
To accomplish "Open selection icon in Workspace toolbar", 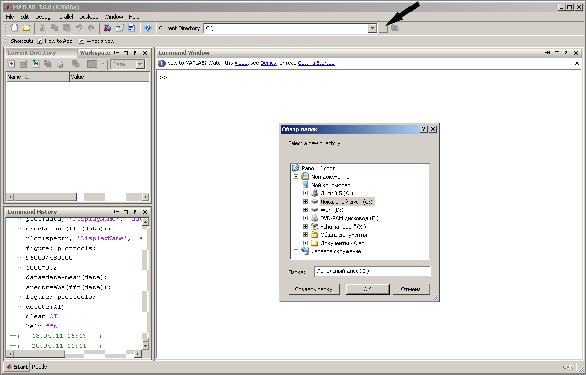I will tap(24, 64).
